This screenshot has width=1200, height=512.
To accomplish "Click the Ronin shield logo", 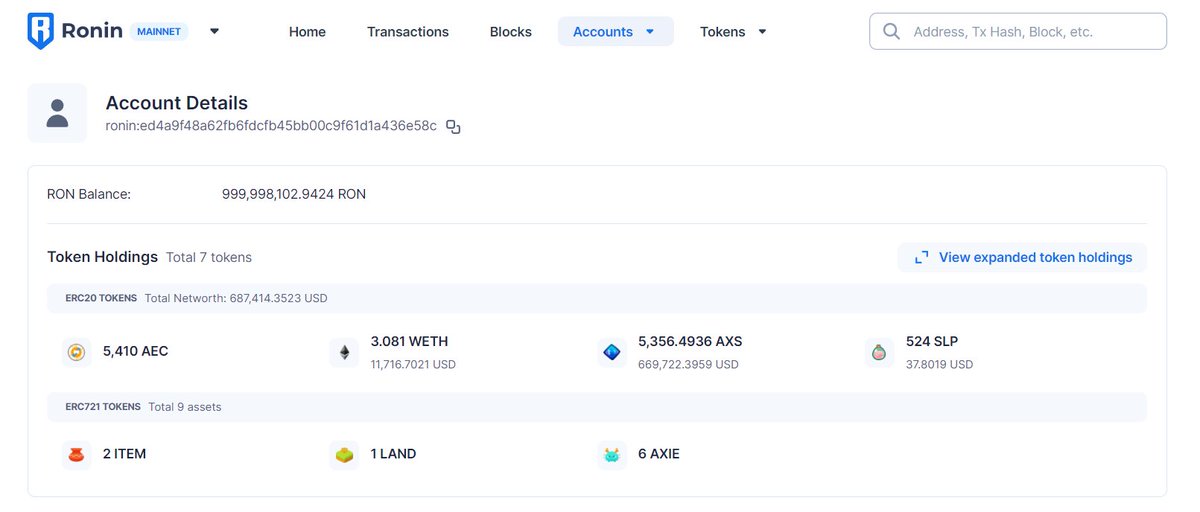I will [40, 31].
